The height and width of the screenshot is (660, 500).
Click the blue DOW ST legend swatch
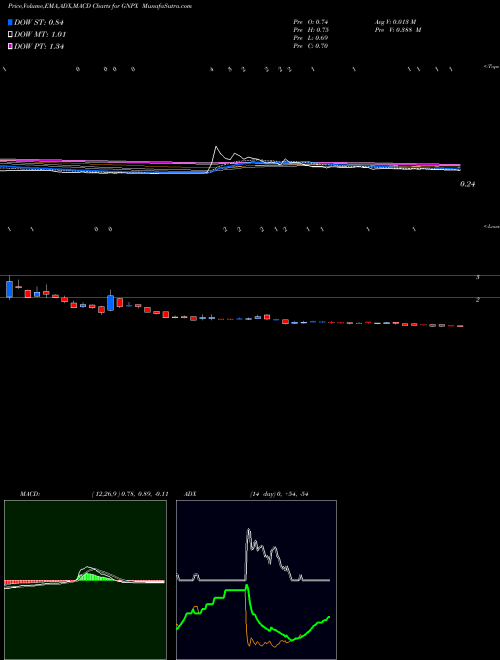coord(10,22)
